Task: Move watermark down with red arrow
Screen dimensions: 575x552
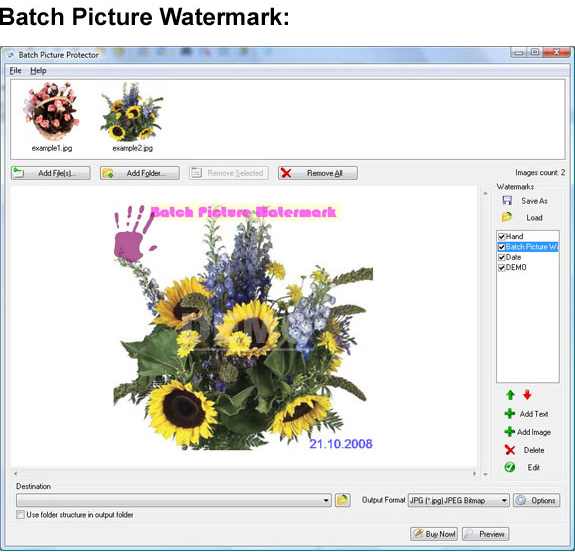Action: 527,395
